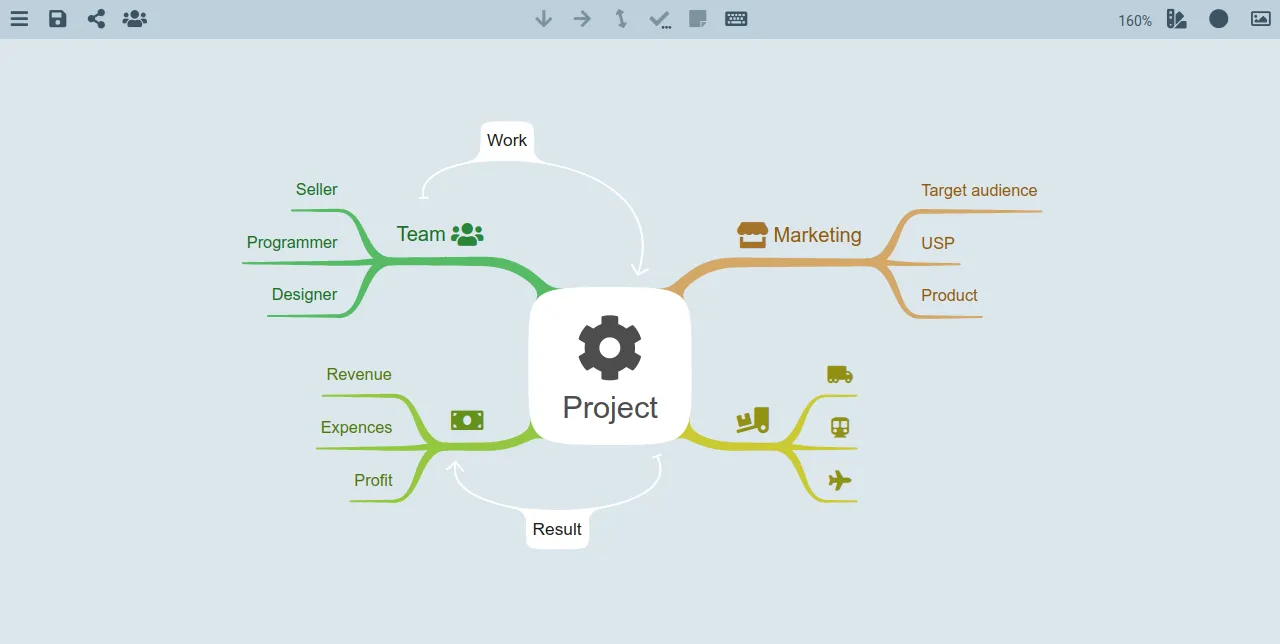This screenshot has height=644, width=1280.
Task: Click the airplane icon on the transport branch
Action: tap(840, 480)
